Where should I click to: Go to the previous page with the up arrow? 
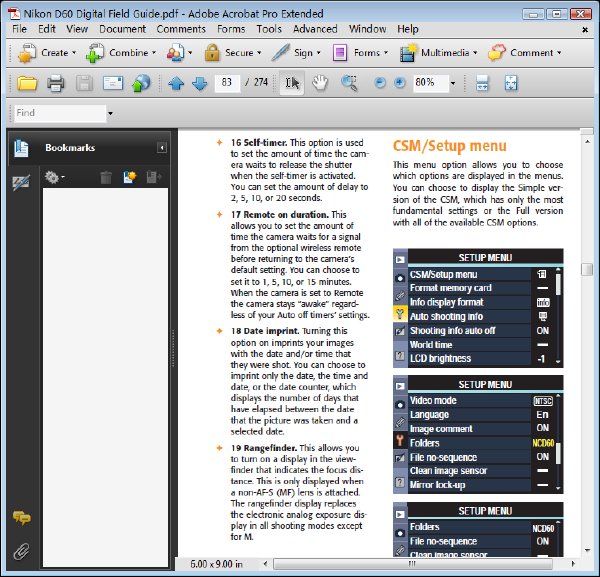pyautogui.click(x=176, y=83)
